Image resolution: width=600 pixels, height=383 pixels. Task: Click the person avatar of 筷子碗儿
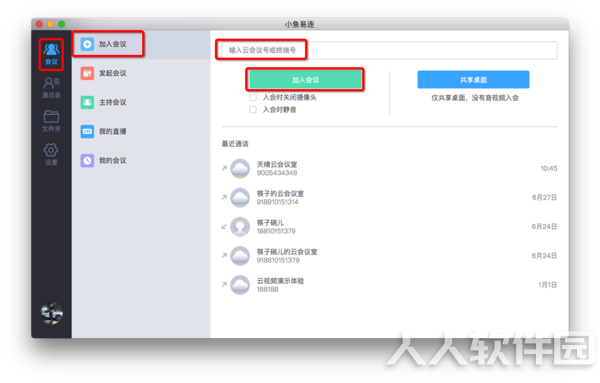click(x=240, y=227)
